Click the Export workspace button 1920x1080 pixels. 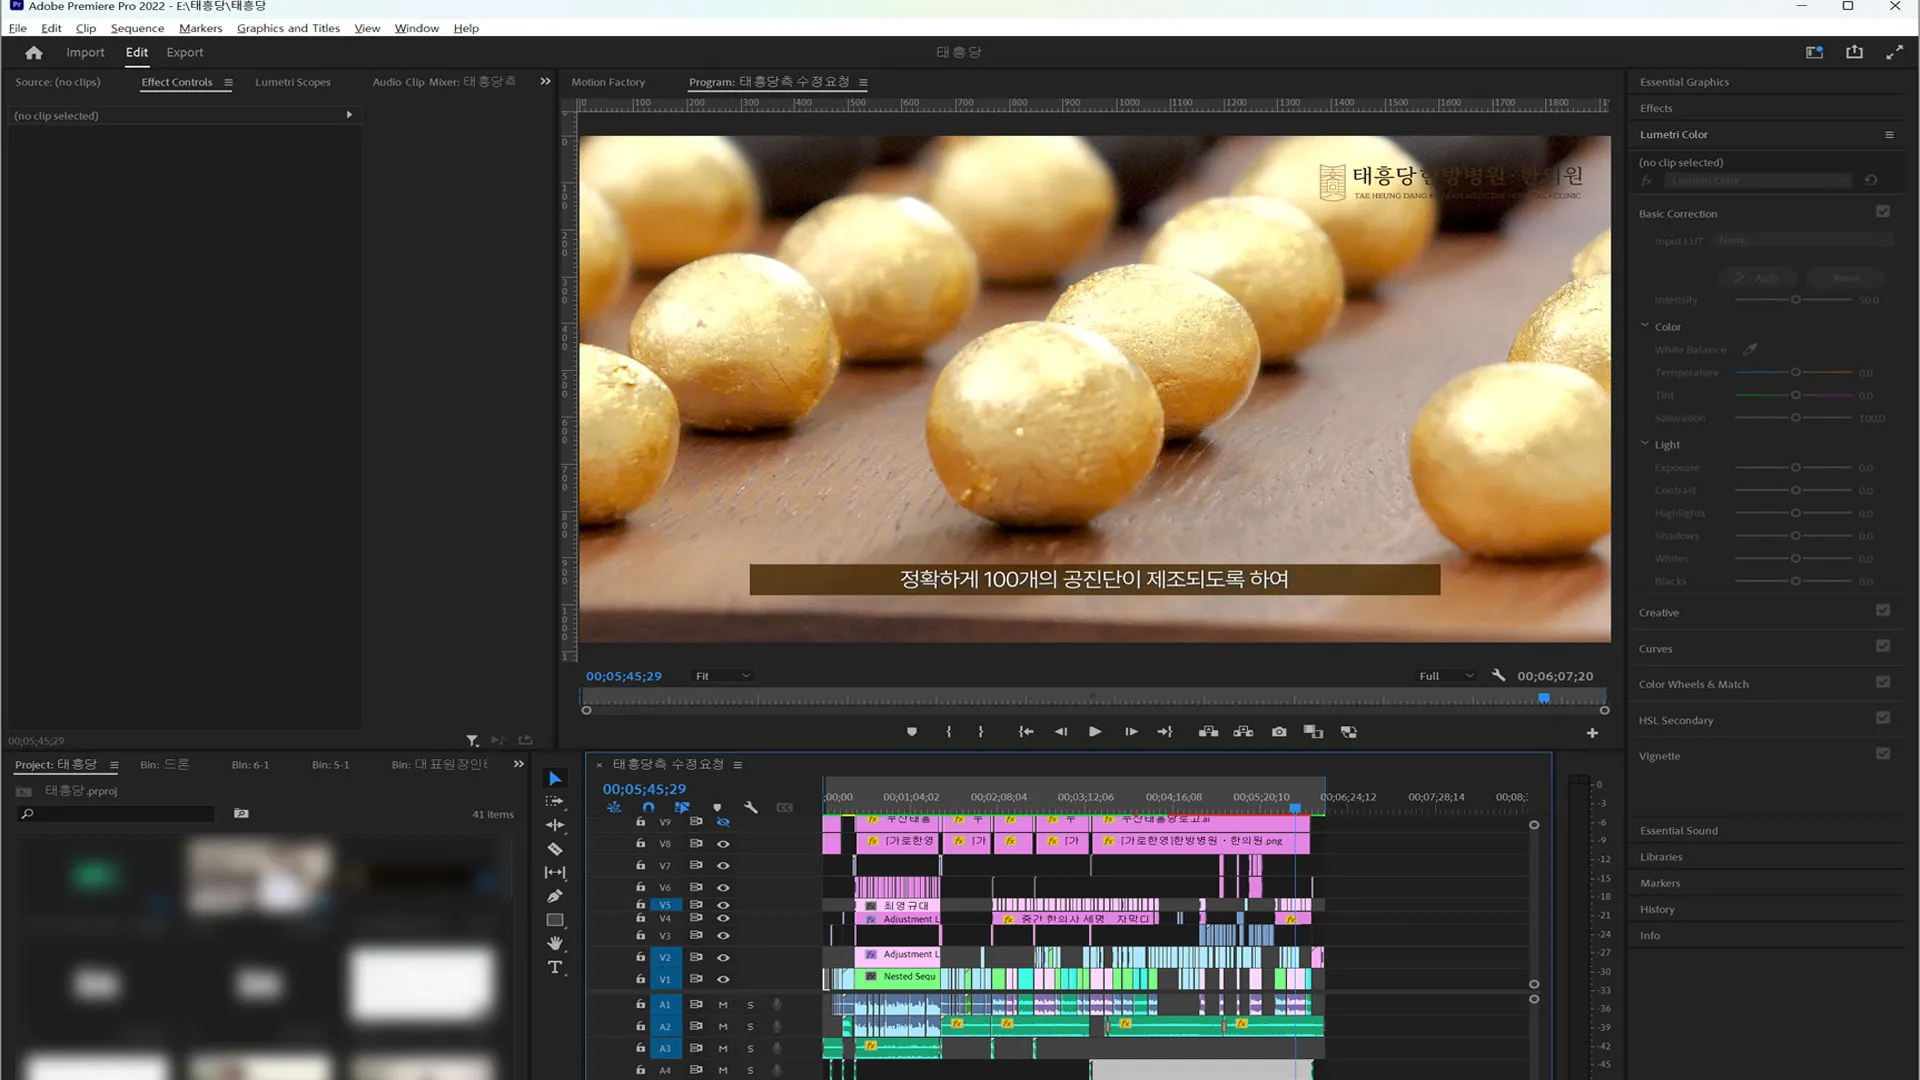click(x=184, y=53)
